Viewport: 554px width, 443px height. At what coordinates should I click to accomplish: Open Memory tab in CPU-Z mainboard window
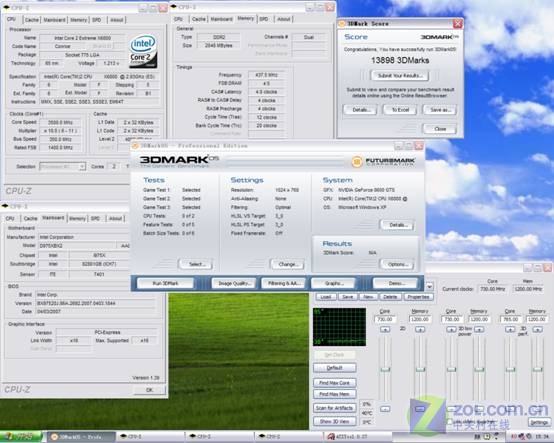pos(77,219)
